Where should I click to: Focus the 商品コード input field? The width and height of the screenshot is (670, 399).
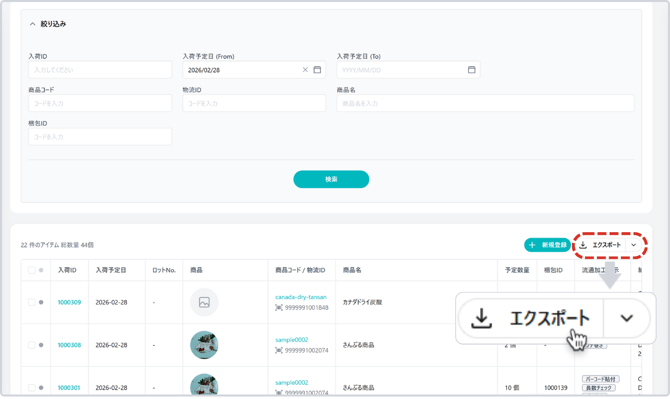click(x=100, y=103)
